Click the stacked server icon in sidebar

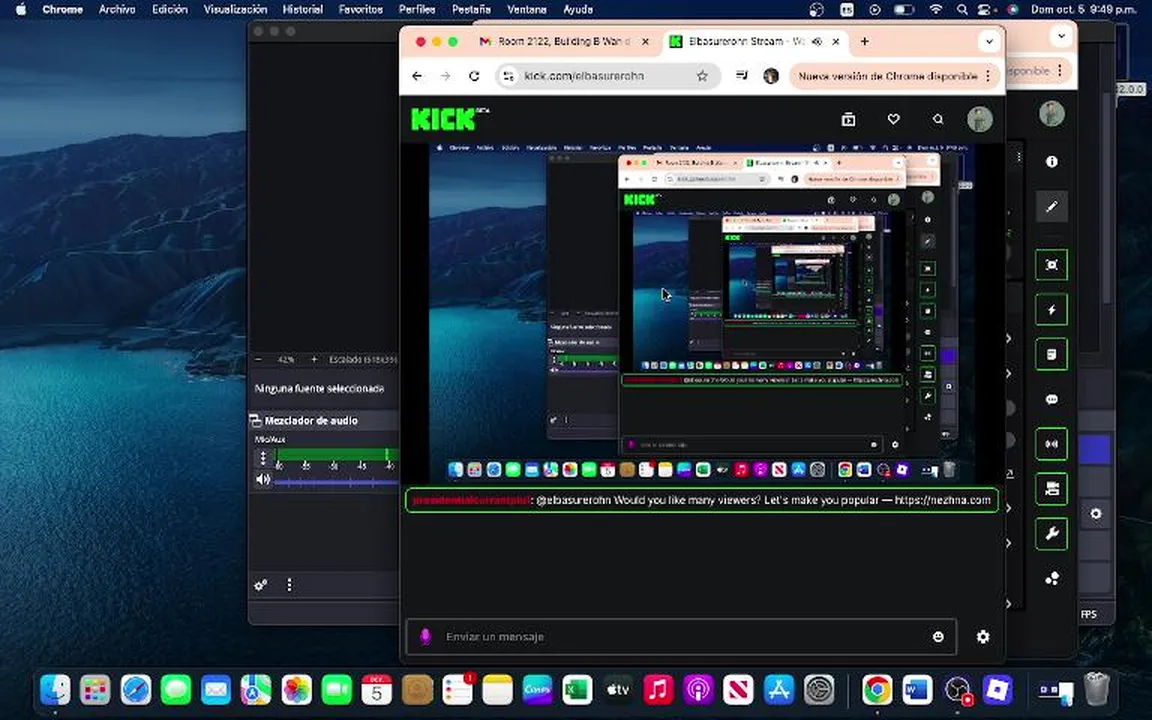1051,489
